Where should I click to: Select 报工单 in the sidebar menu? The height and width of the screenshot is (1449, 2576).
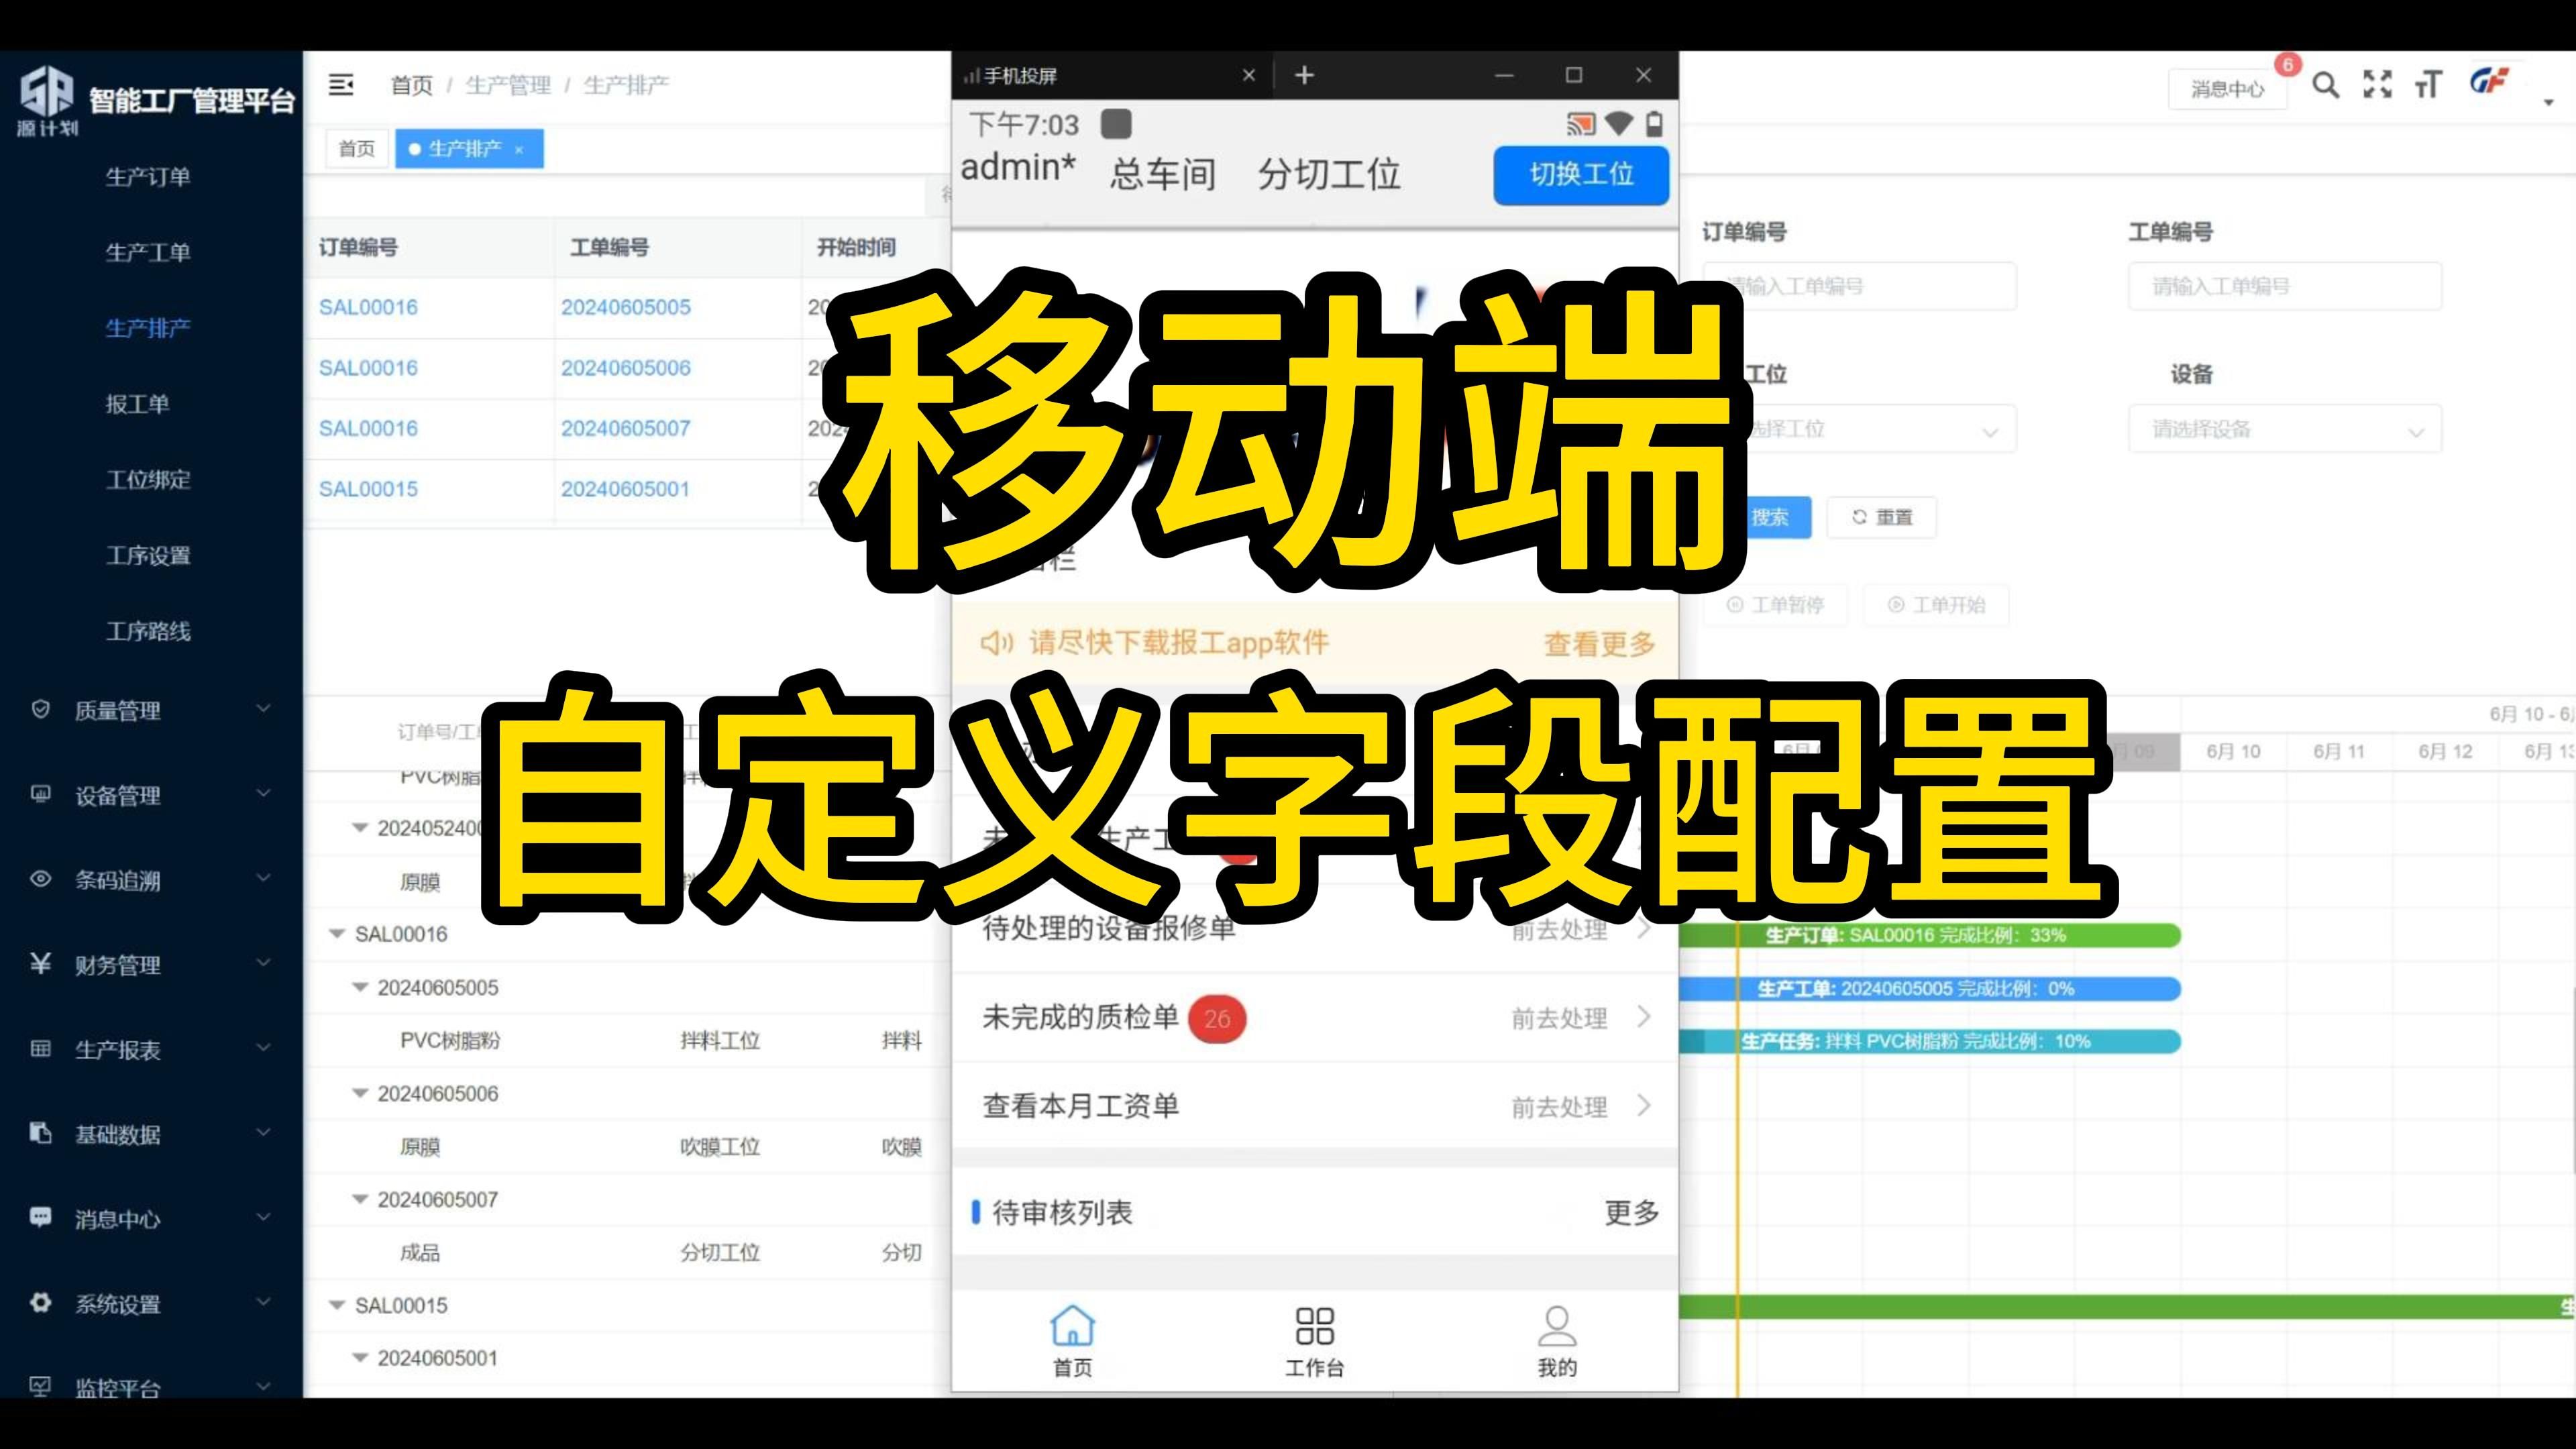pos(137,404)
